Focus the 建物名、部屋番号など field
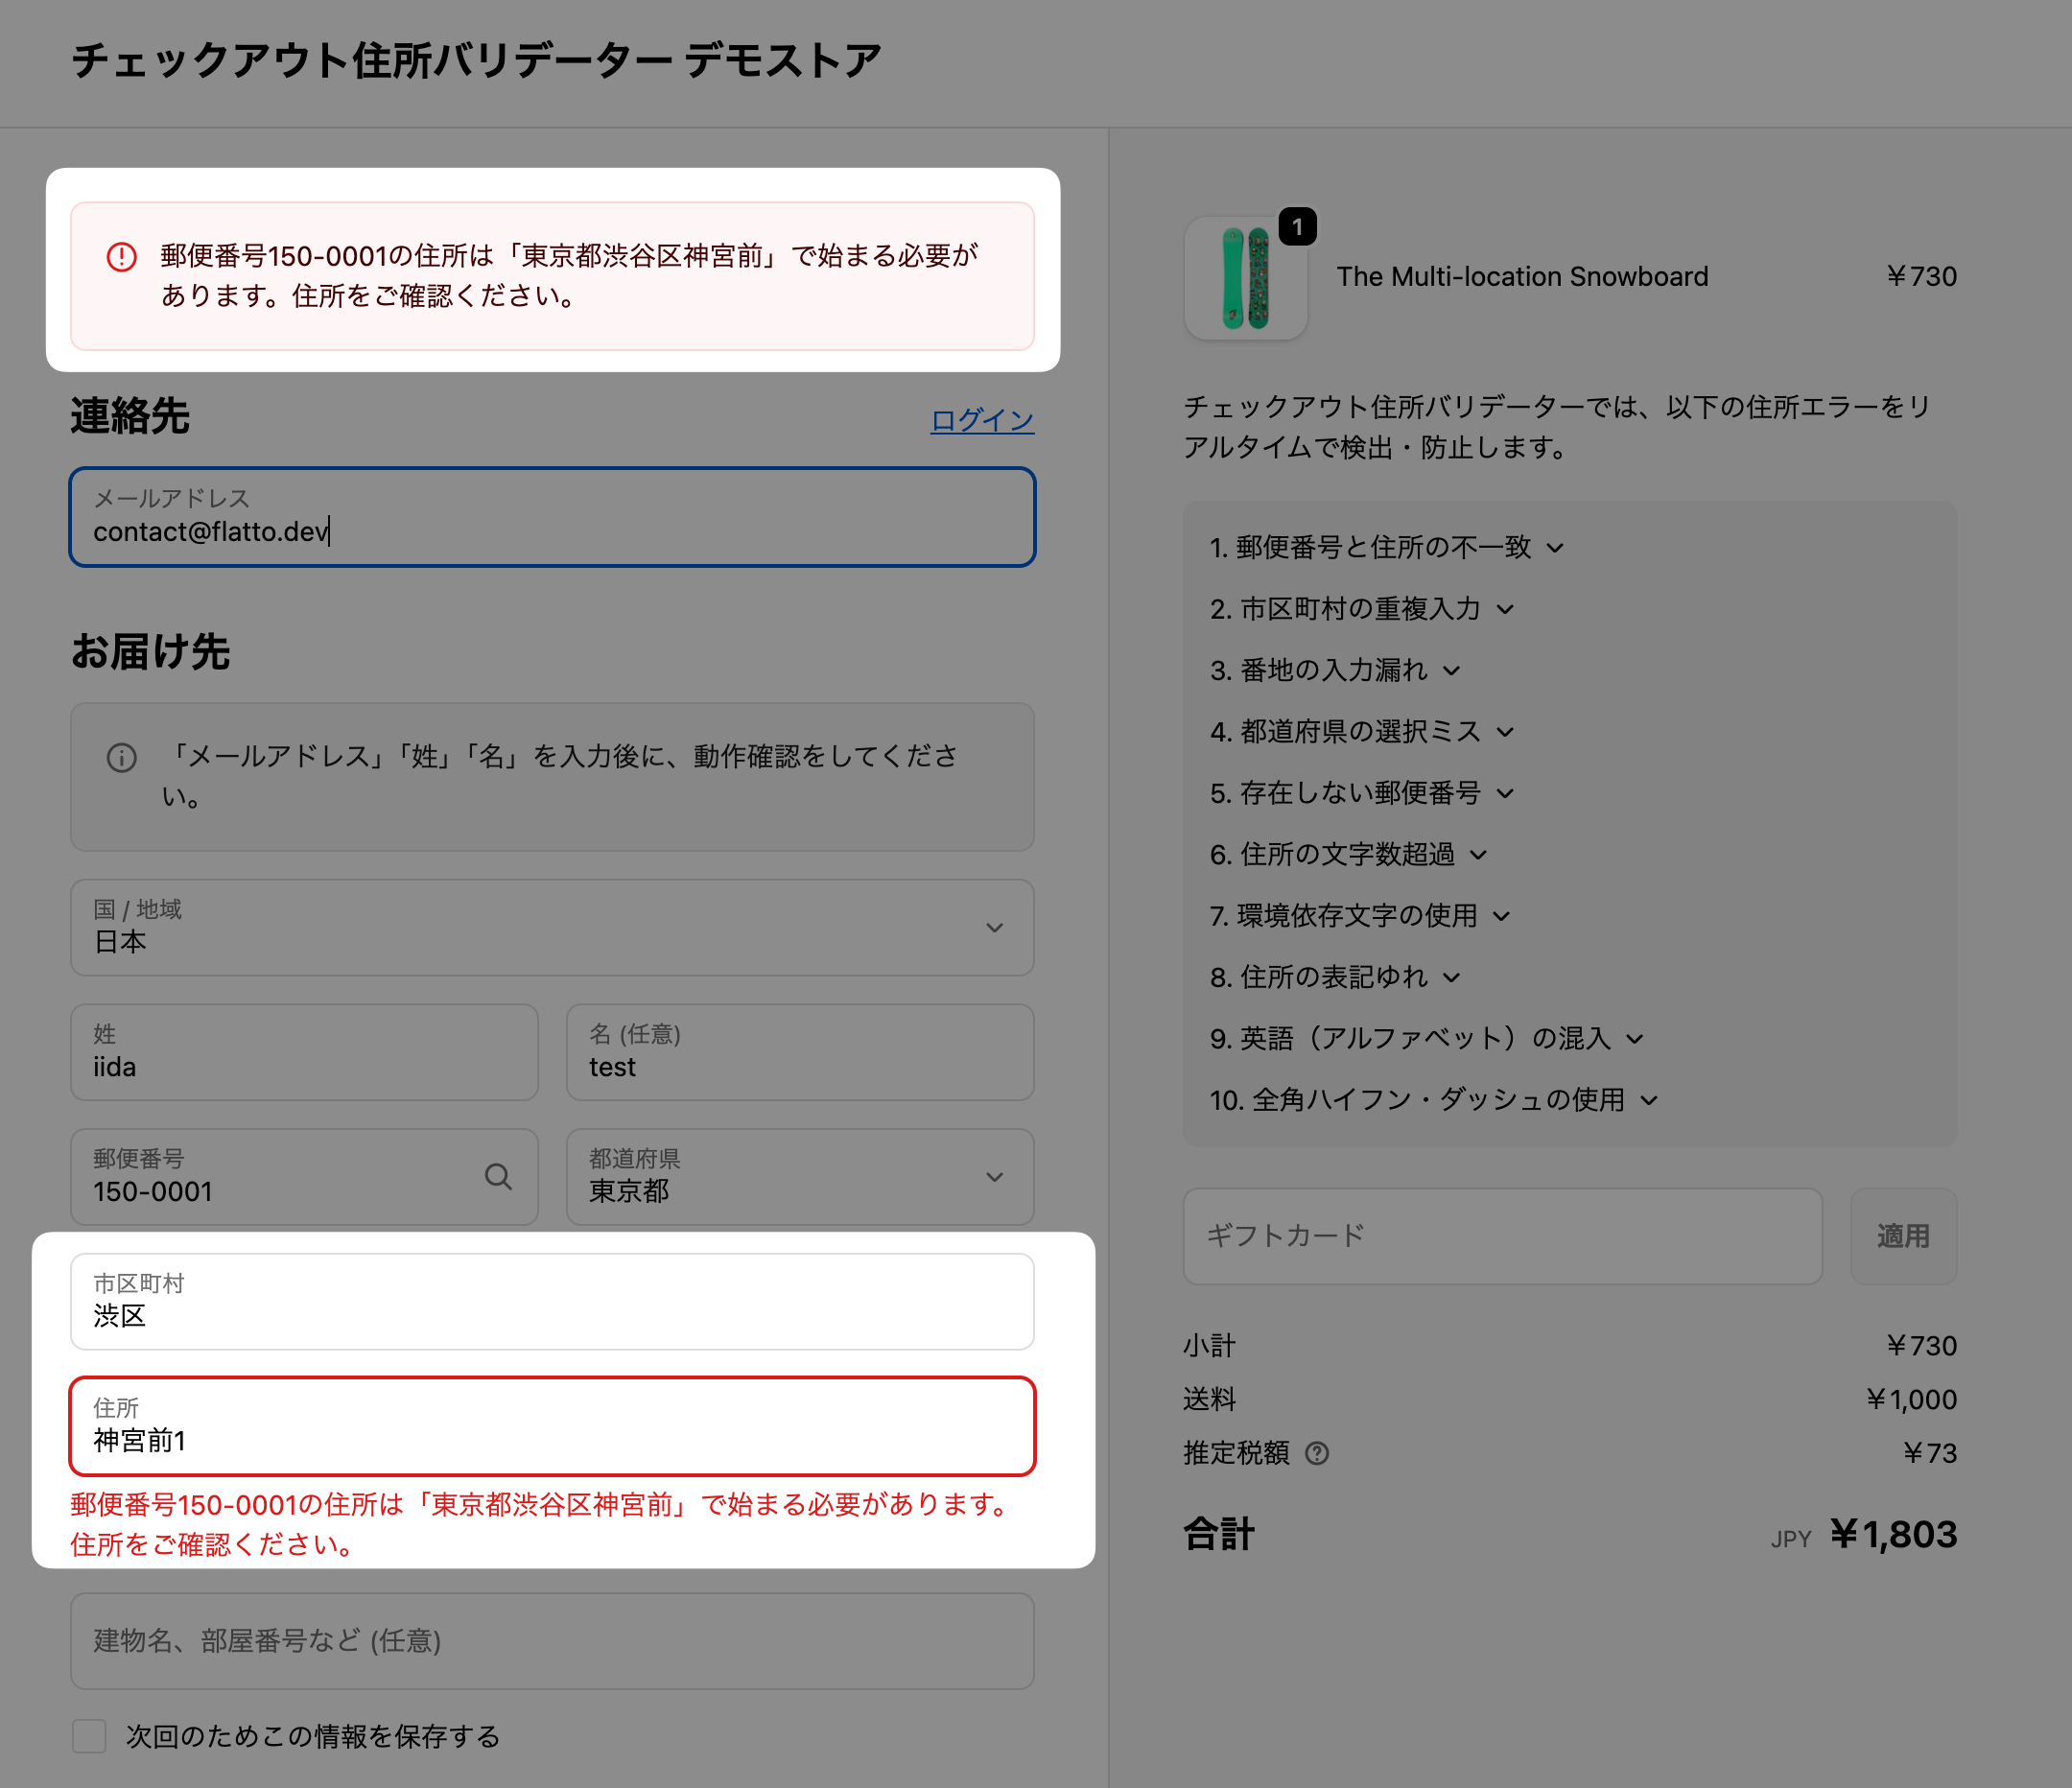The width and height of the screenshot is (2072, 1788). coord(552,1641)
